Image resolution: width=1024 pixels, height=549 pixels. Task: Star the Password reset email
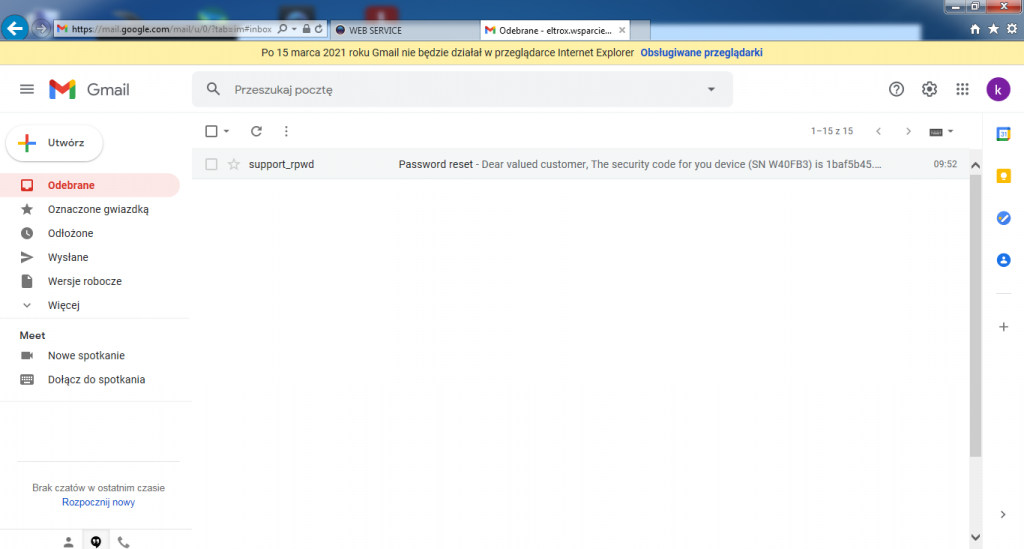(x=234, y=164)
